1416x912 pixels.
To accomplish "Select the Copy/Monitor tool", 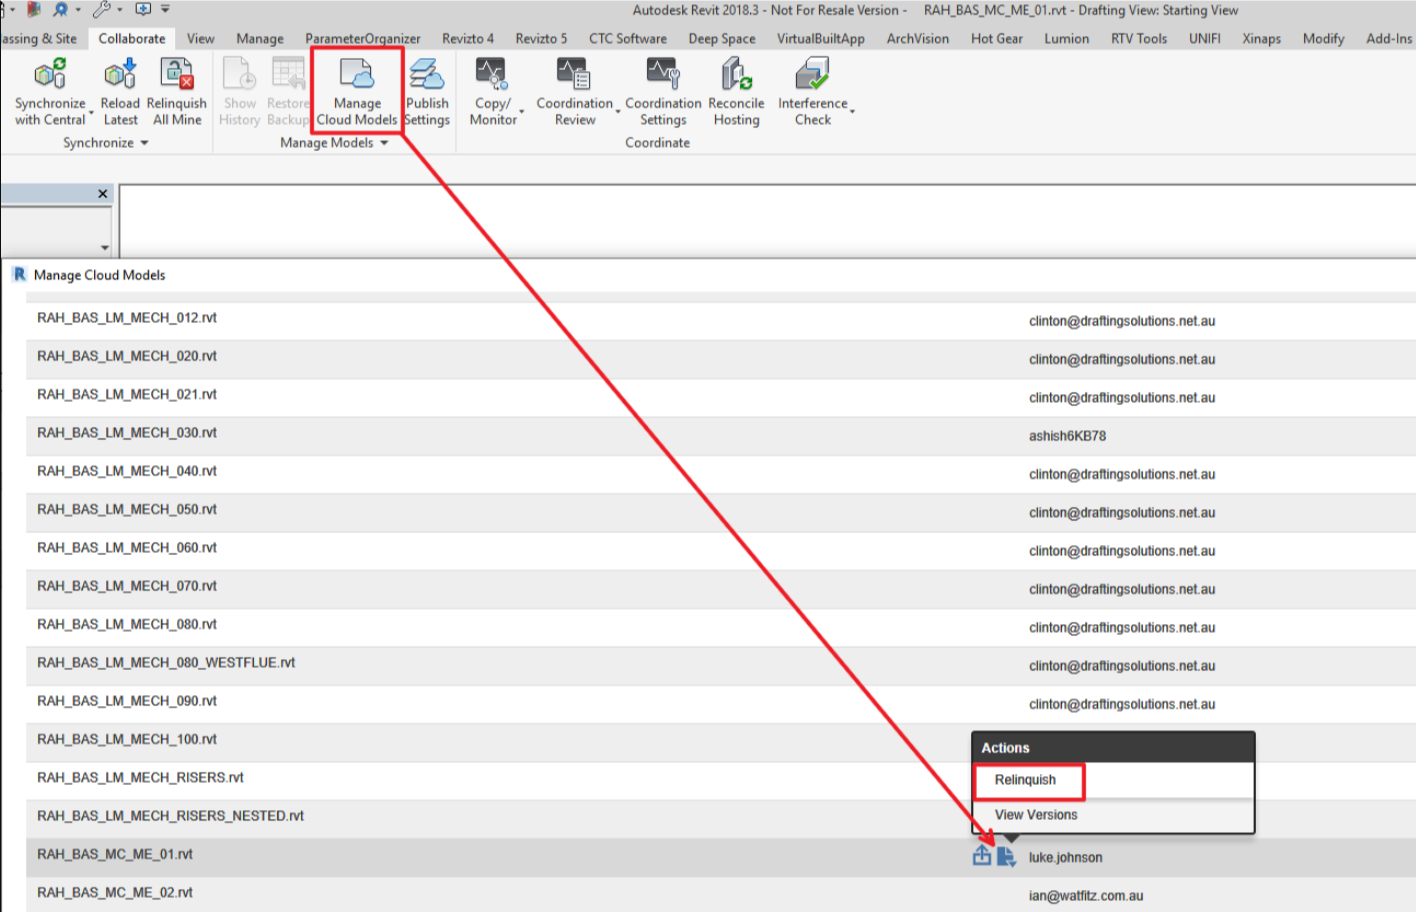I will coord(492,90).
